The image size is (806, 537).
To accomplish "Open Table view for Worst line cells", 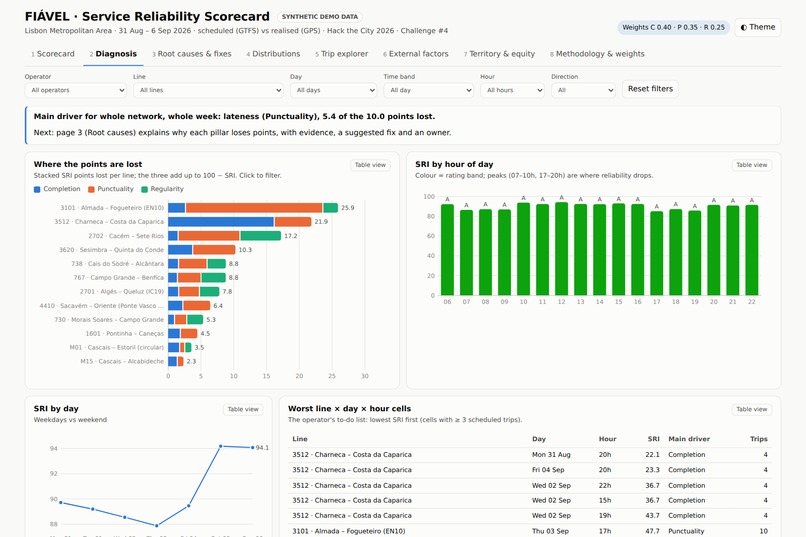I will [x=752, y=410].
